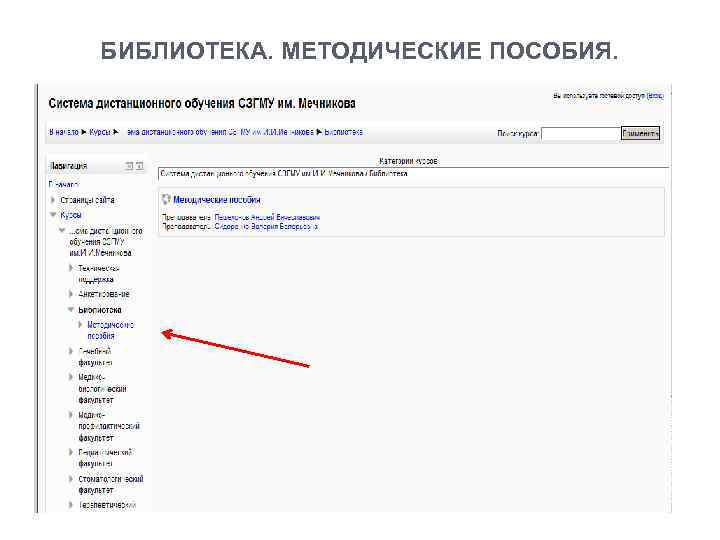
Task: Open Библиотека in the breadcrumb
Action: pos(343,132)
